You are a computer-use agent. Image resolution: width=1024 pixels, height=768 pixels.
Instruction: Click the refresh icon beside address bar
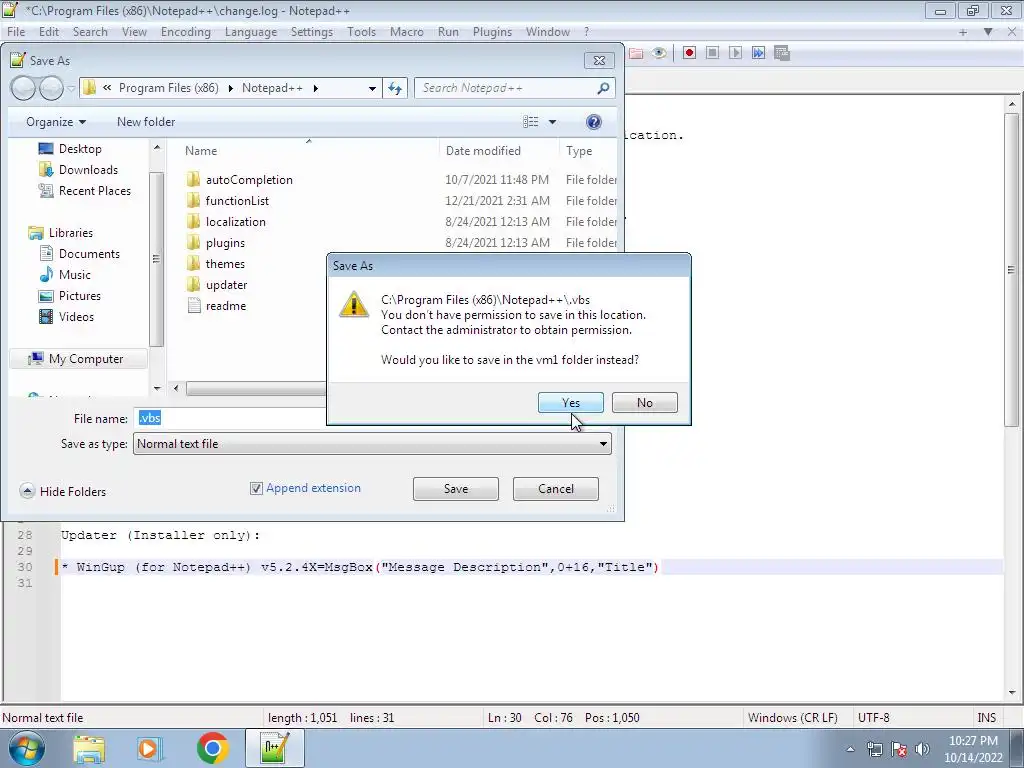395,88
